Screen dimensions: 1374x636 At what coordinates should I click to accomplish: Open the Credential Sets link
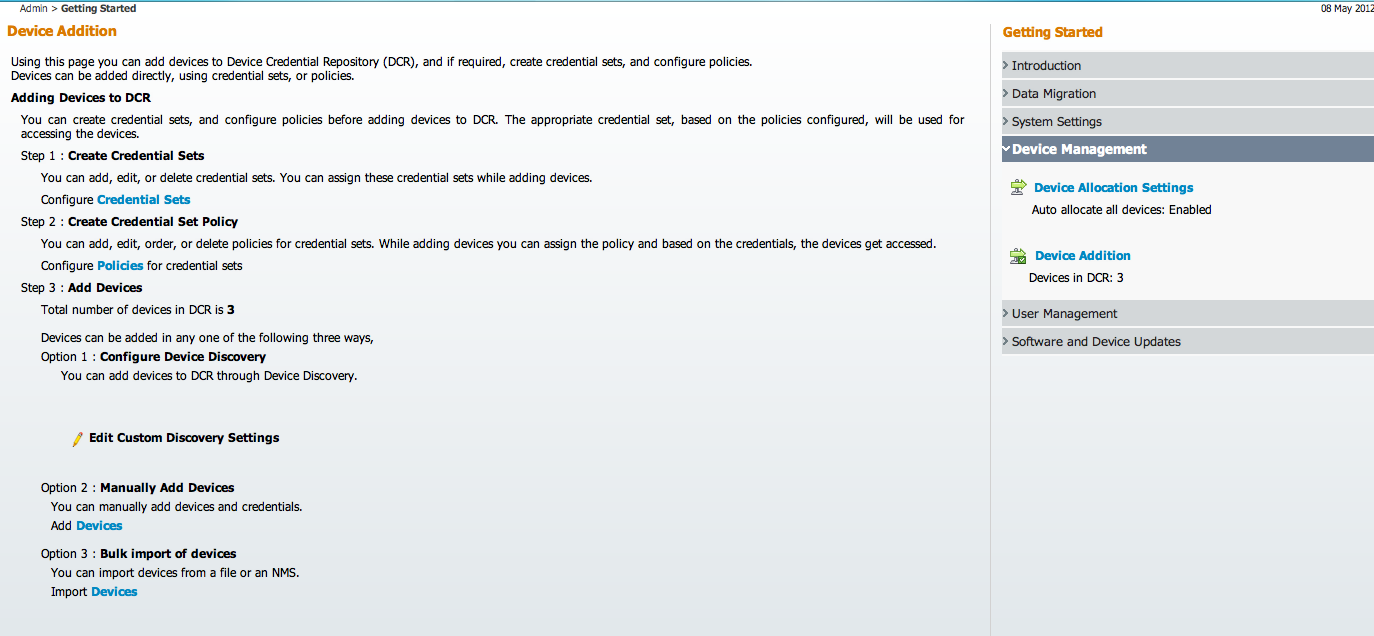point(143,200)
